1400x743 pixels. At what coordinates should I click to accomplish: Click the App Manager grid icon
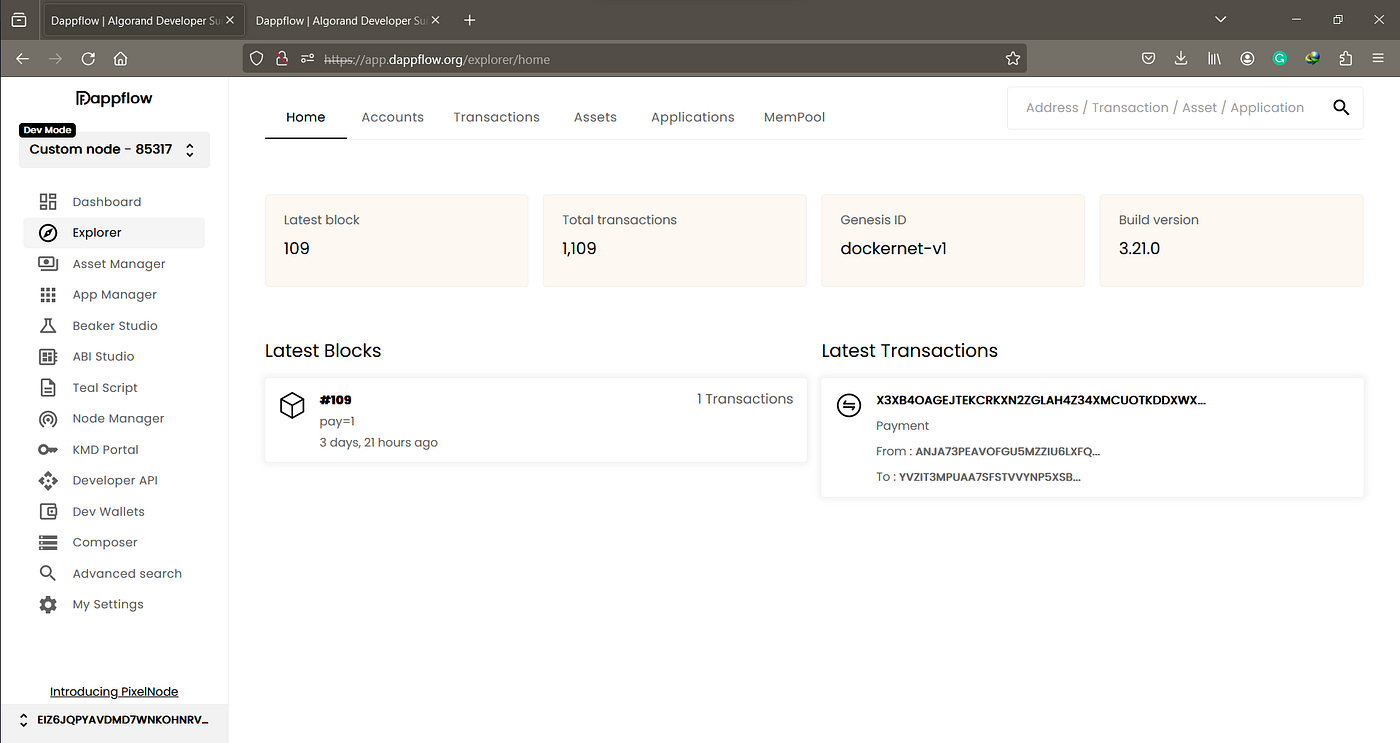48,295
